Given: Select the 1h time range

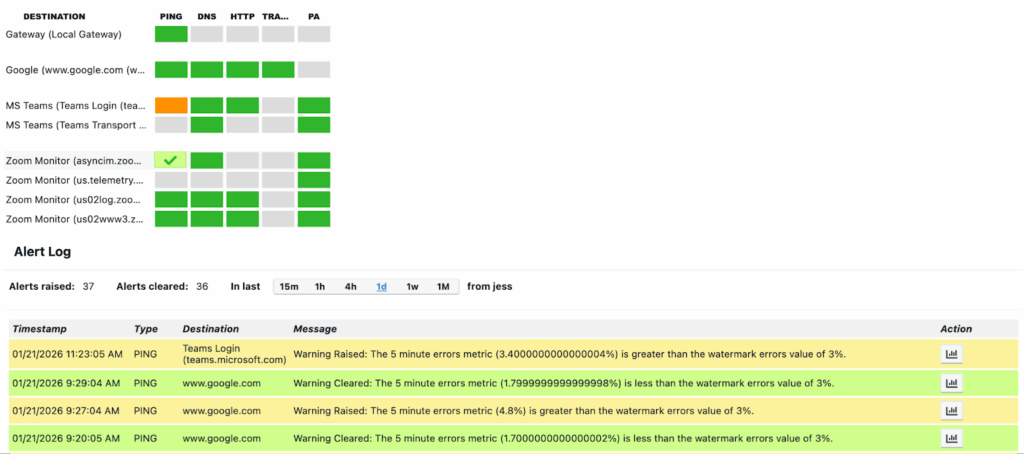Looking at the screenshot, I should 320,286.
